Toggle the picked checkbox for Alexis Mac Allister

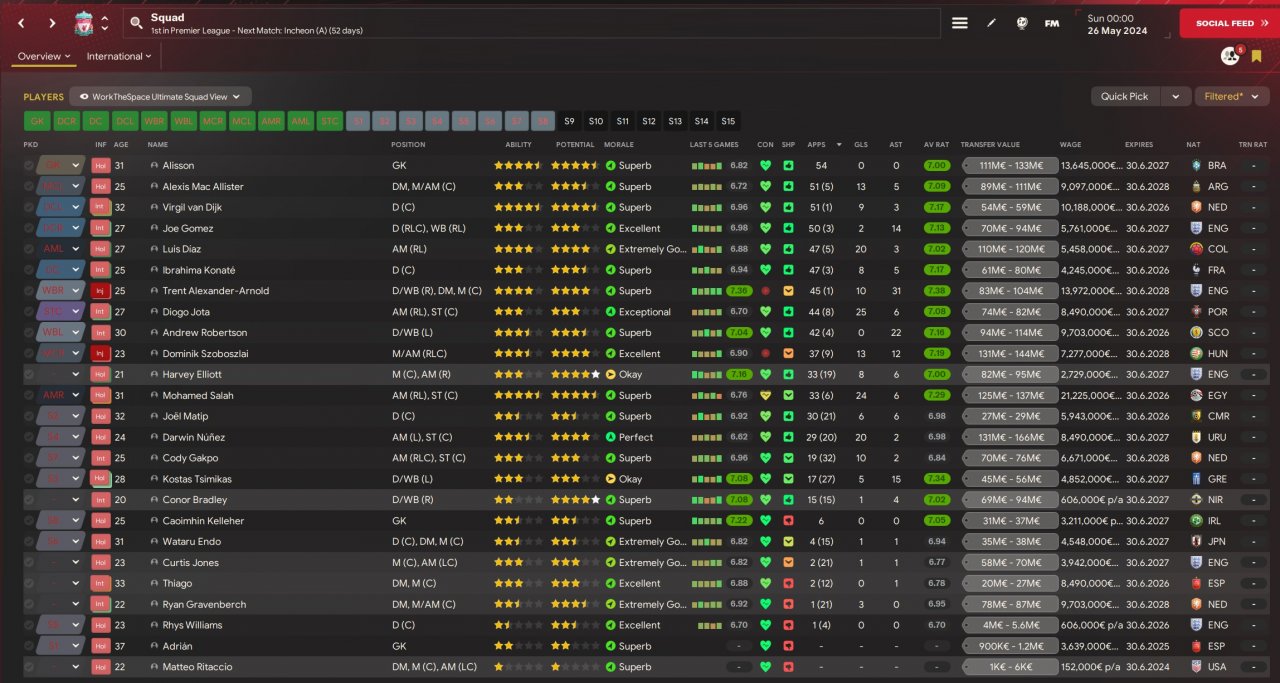pyautogui.click(x=29, y=187)
